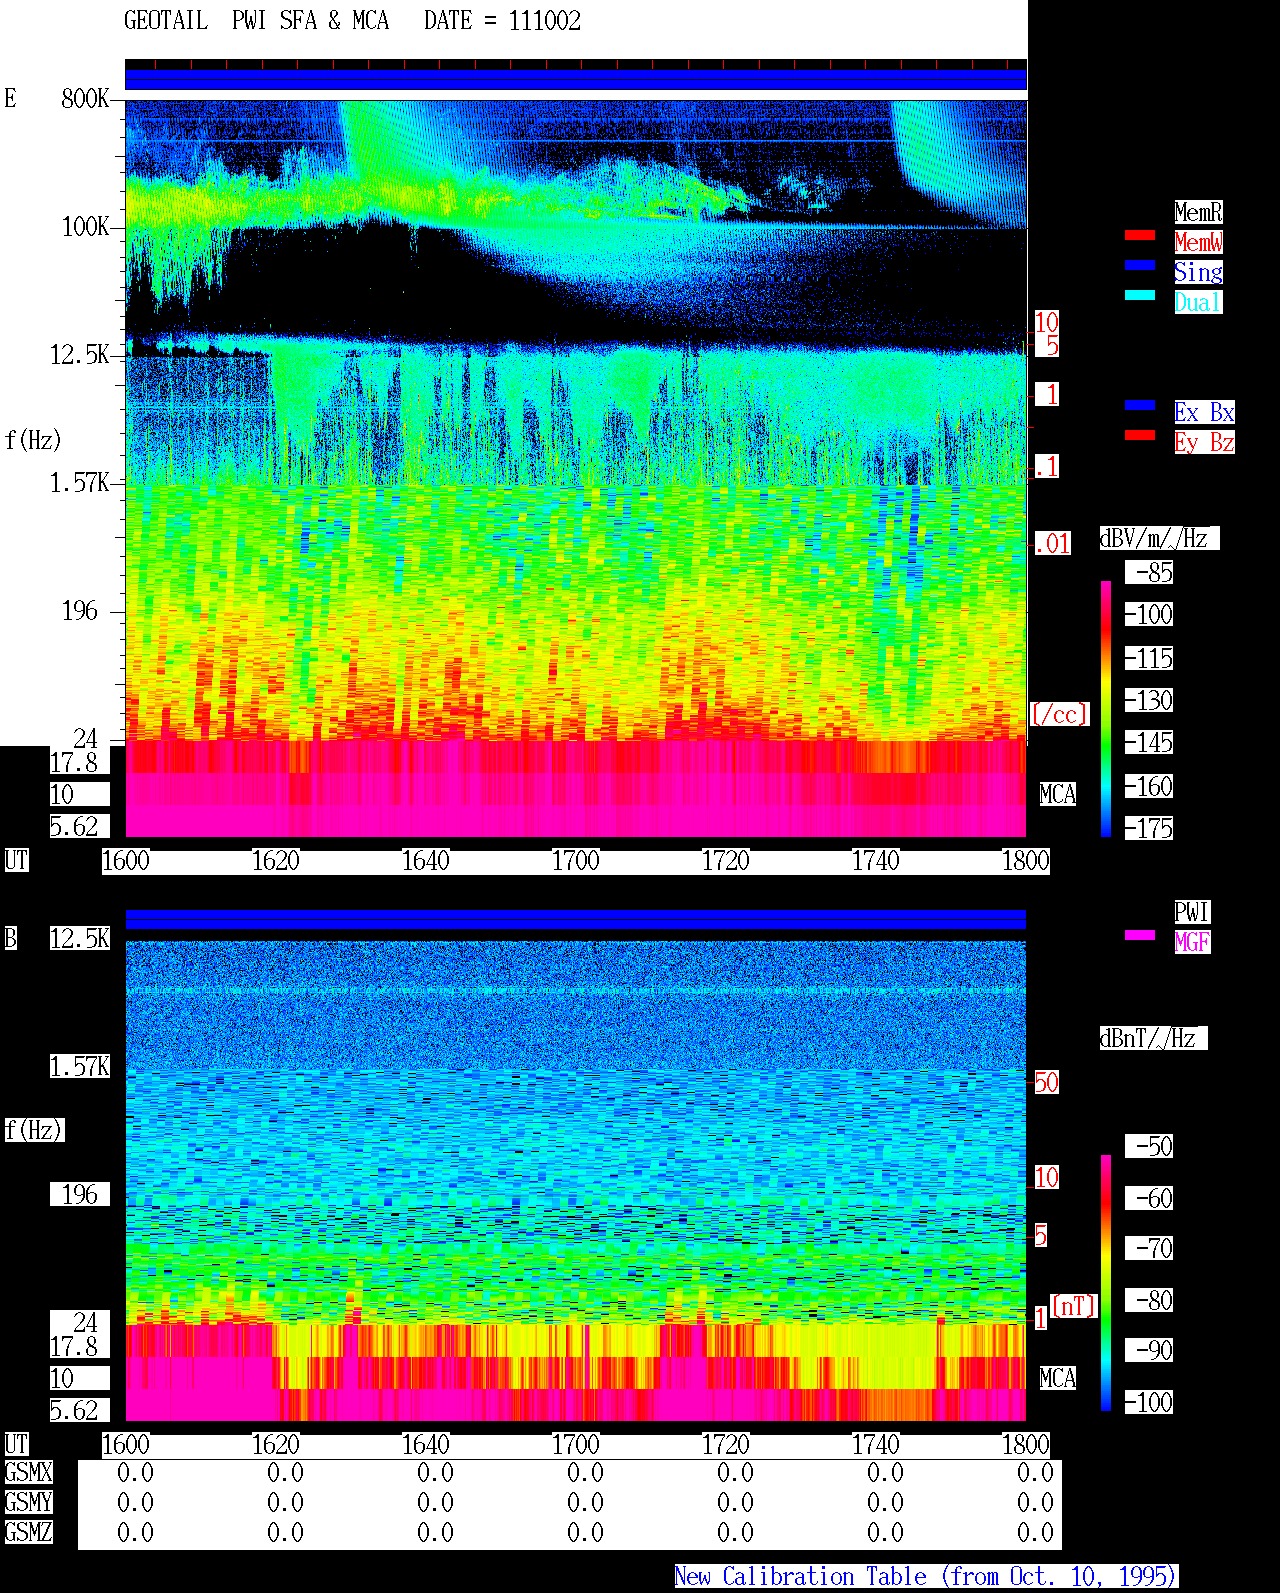Click the magenta MGF legend swatch

(x=1140, y=935)
